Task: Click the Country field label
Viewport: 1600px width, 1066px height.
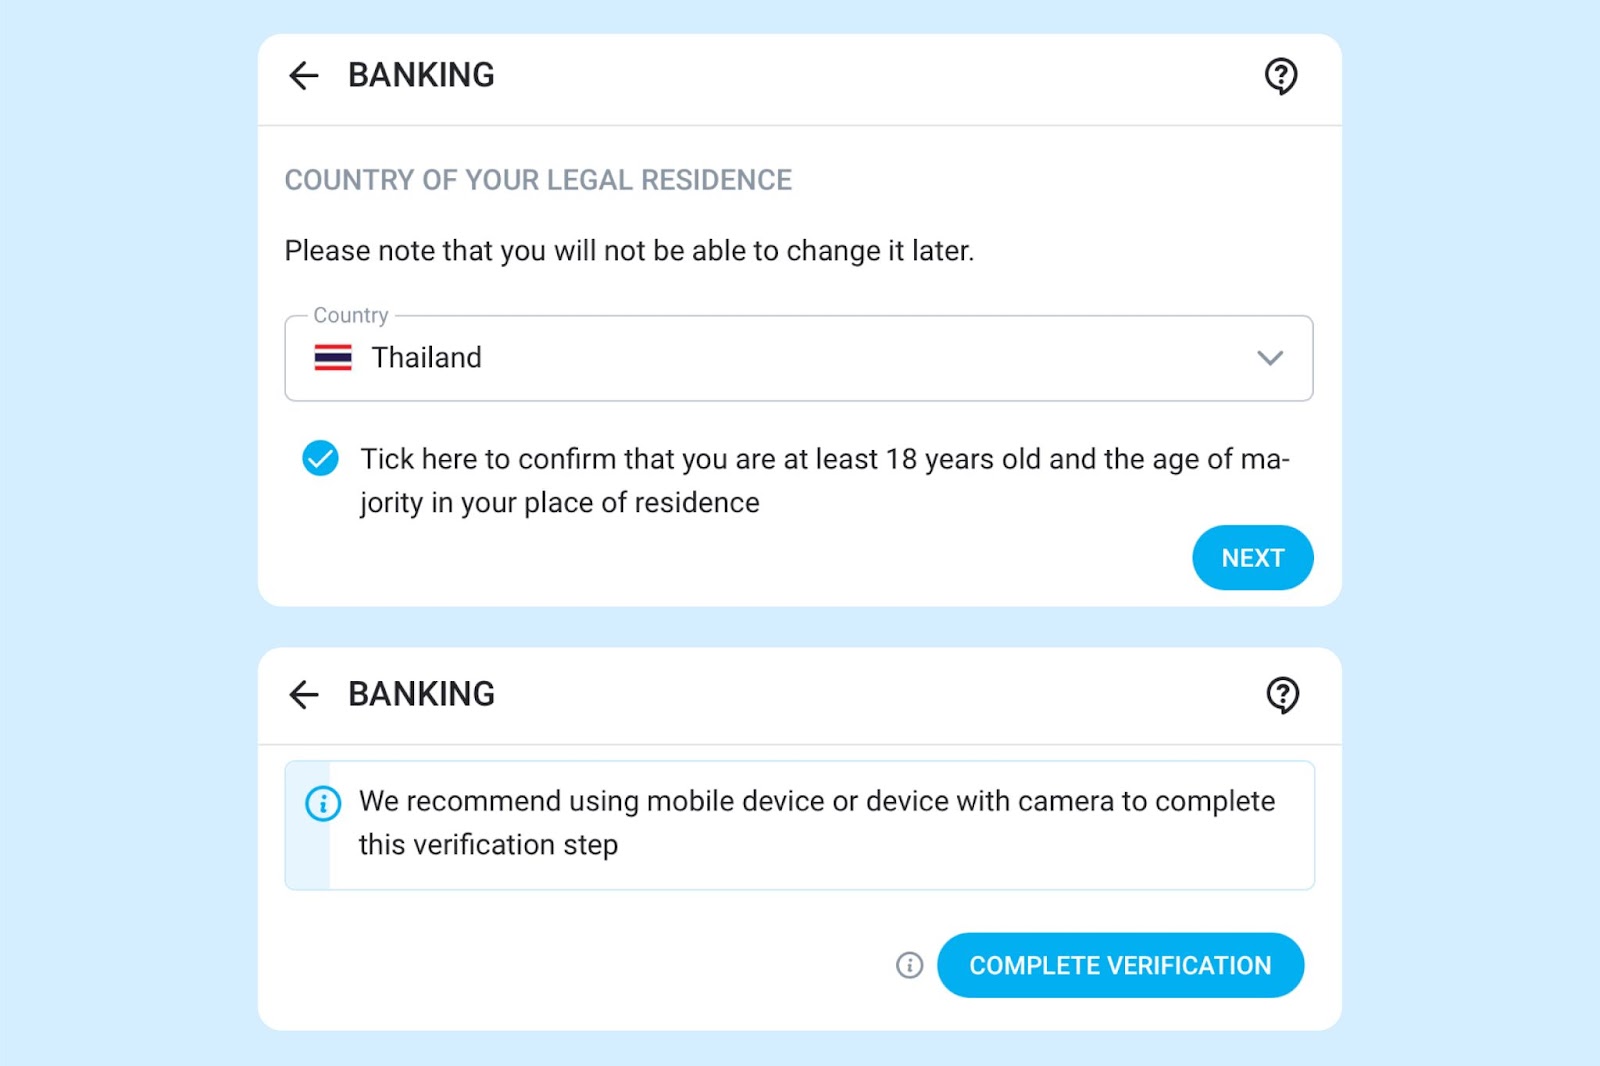Action: pos(351,315)
